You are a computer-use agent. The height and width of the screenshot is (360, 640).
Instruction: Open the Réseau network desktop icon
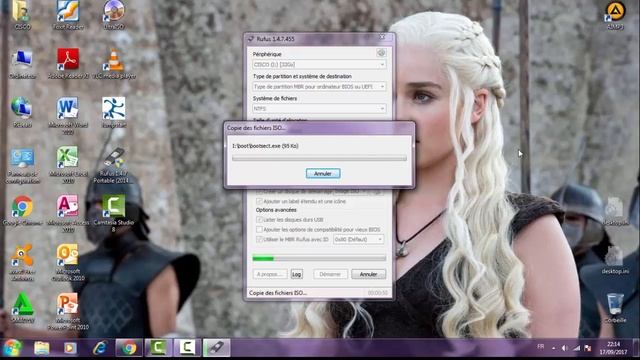(22, 112)
